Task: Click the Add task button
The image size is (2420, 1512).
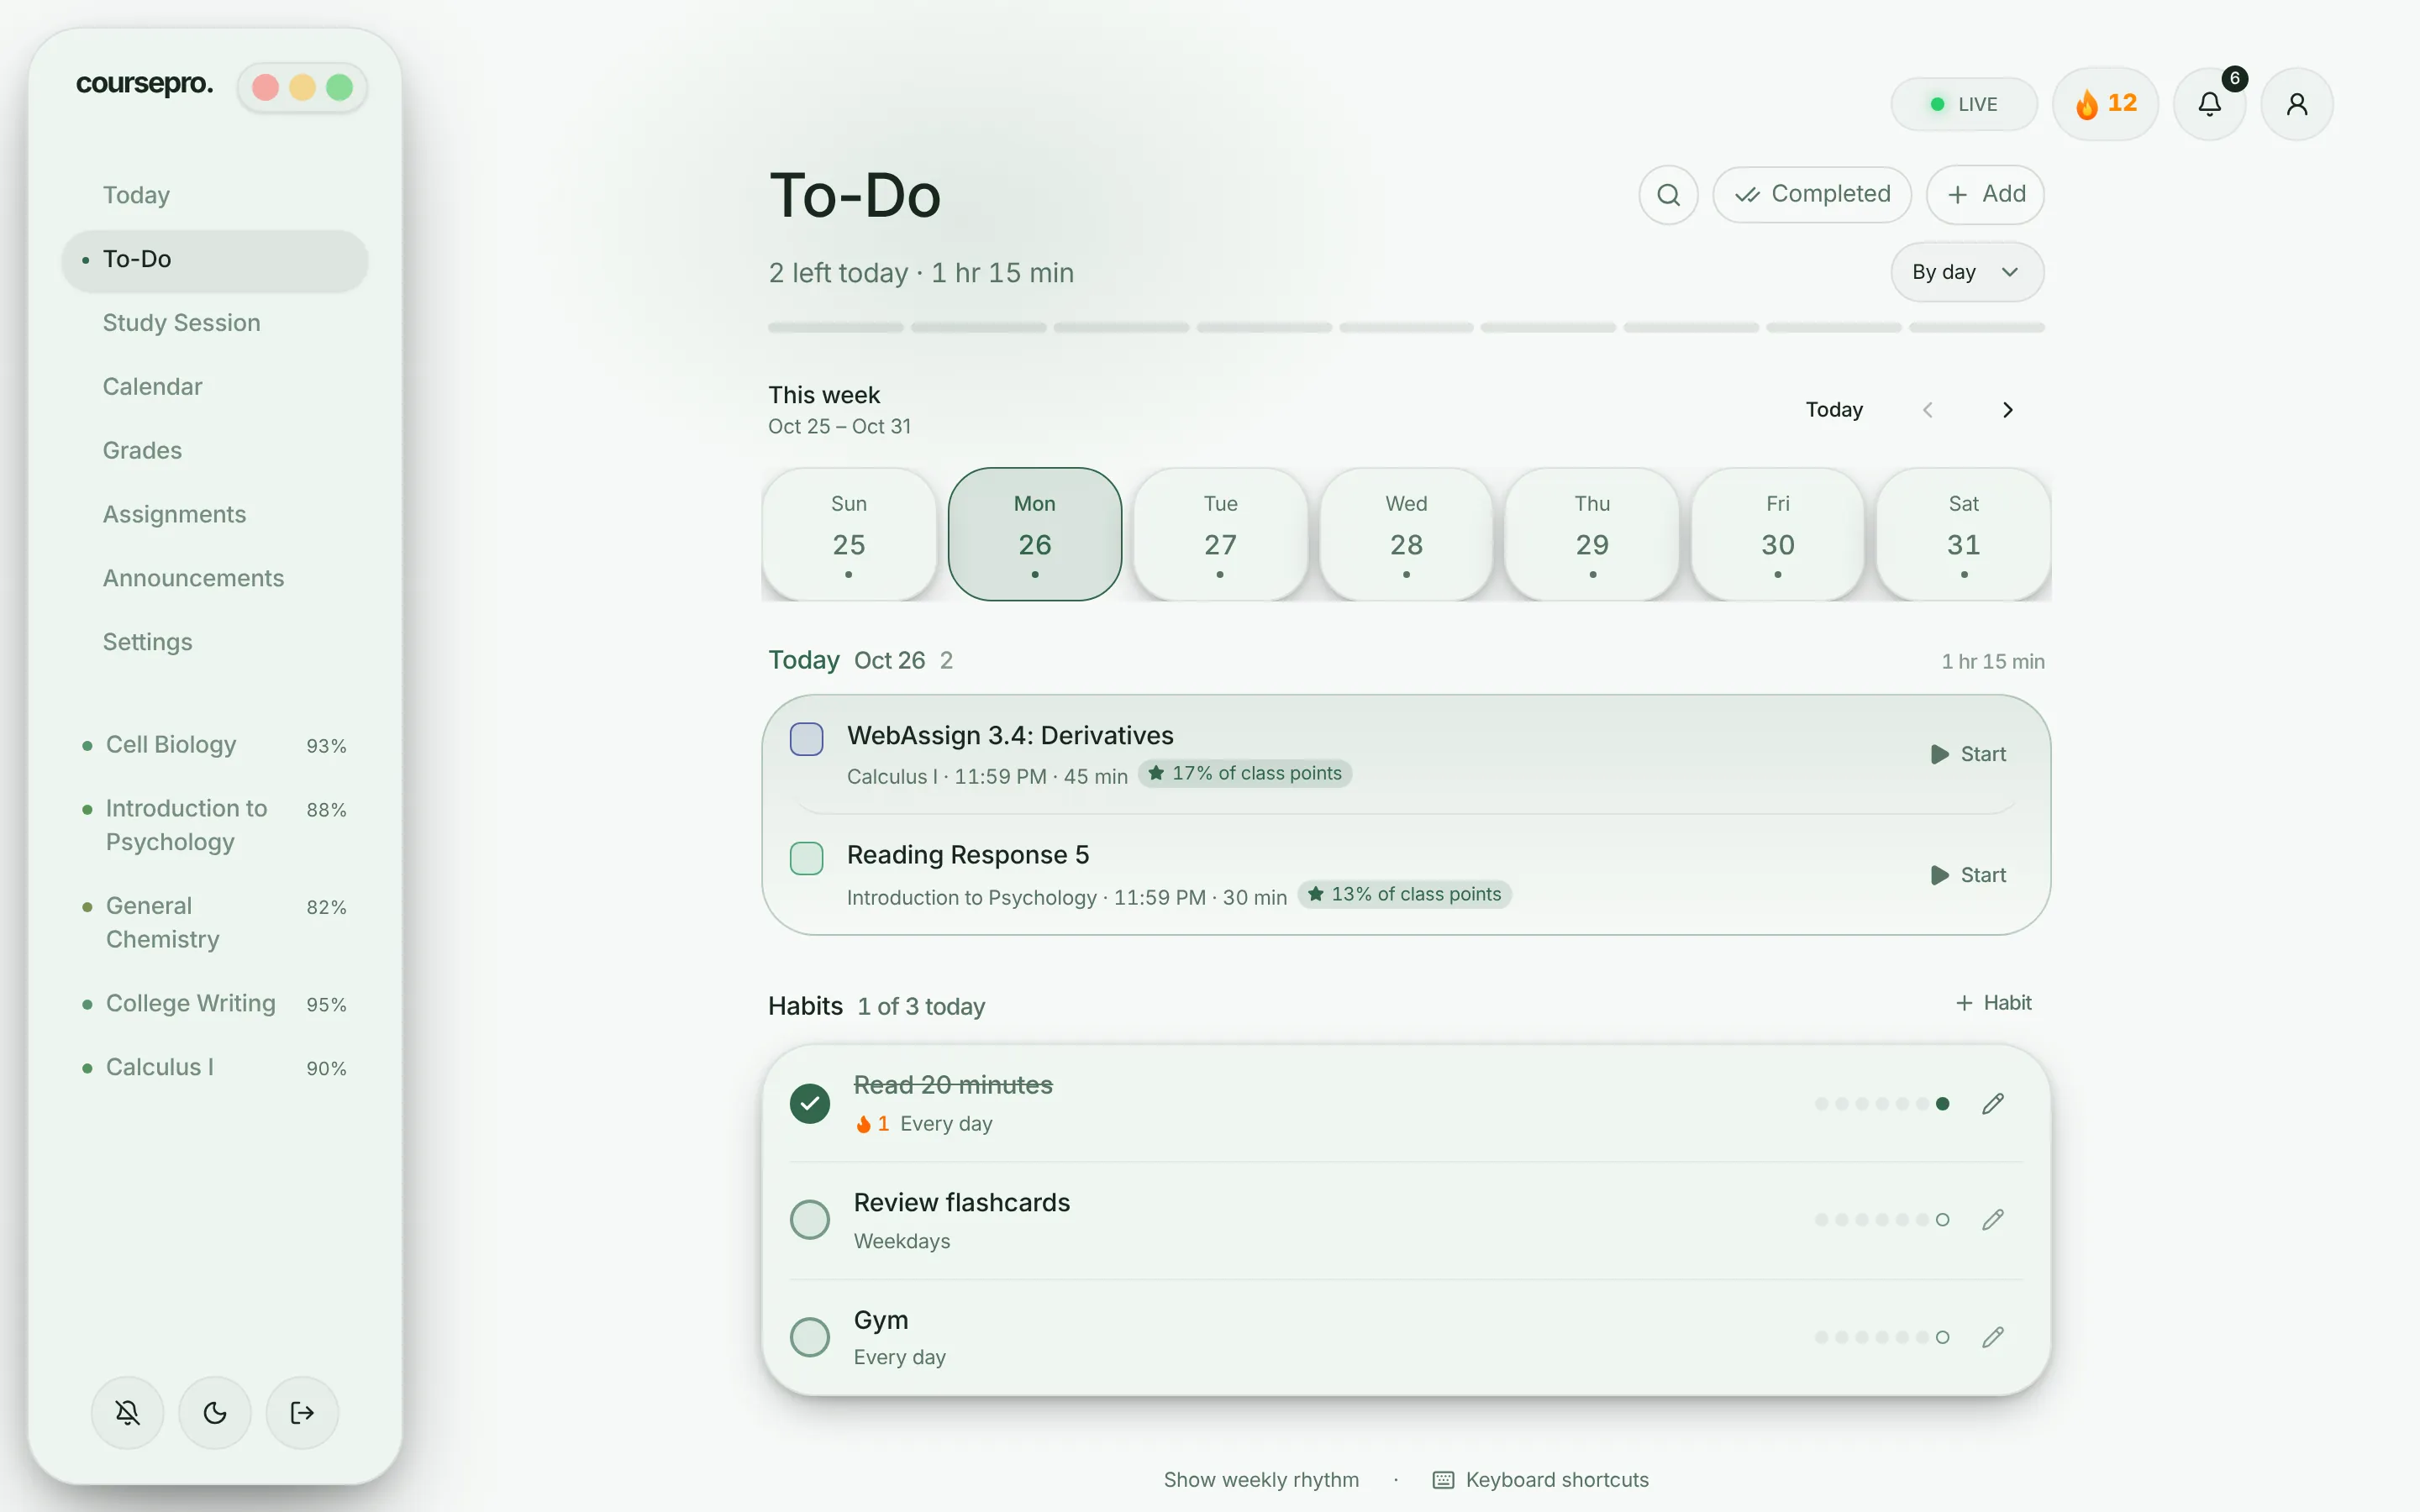Action: coord(1985,194)
